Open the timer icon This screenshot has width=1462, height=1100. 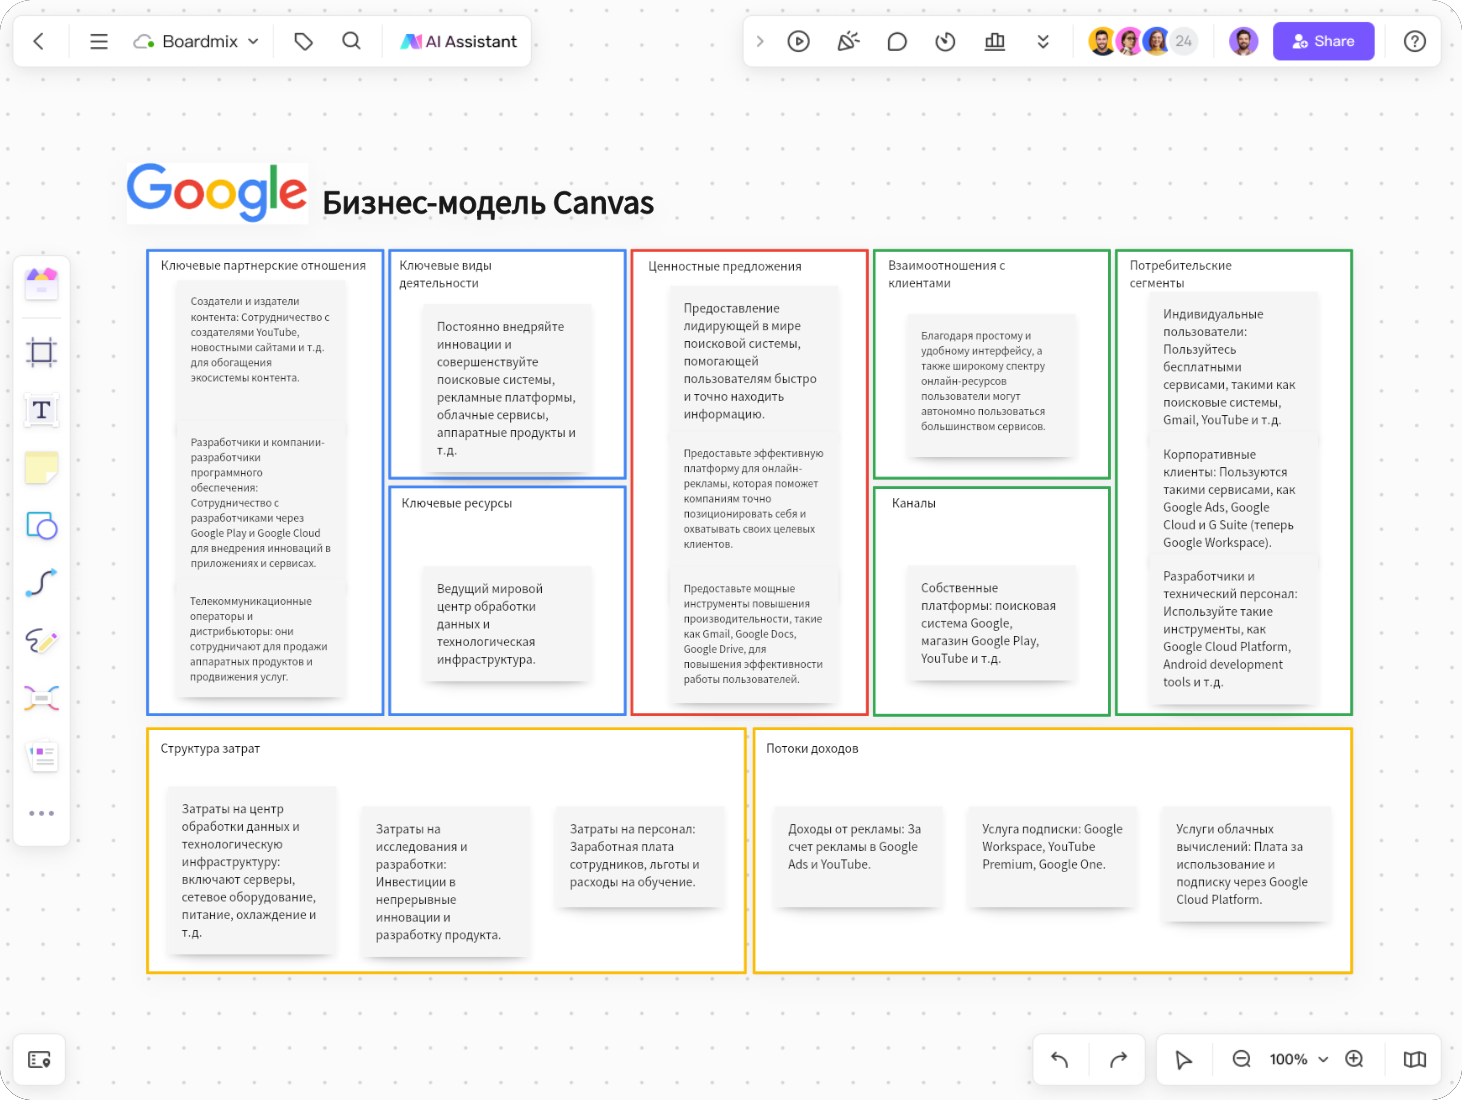(x=945, y=41)
